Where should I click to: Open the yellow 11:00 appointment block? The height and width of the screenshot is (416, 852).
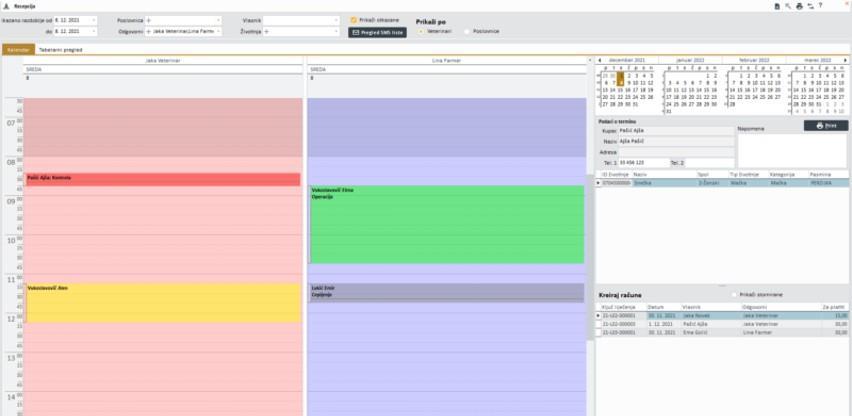[163, 303]
